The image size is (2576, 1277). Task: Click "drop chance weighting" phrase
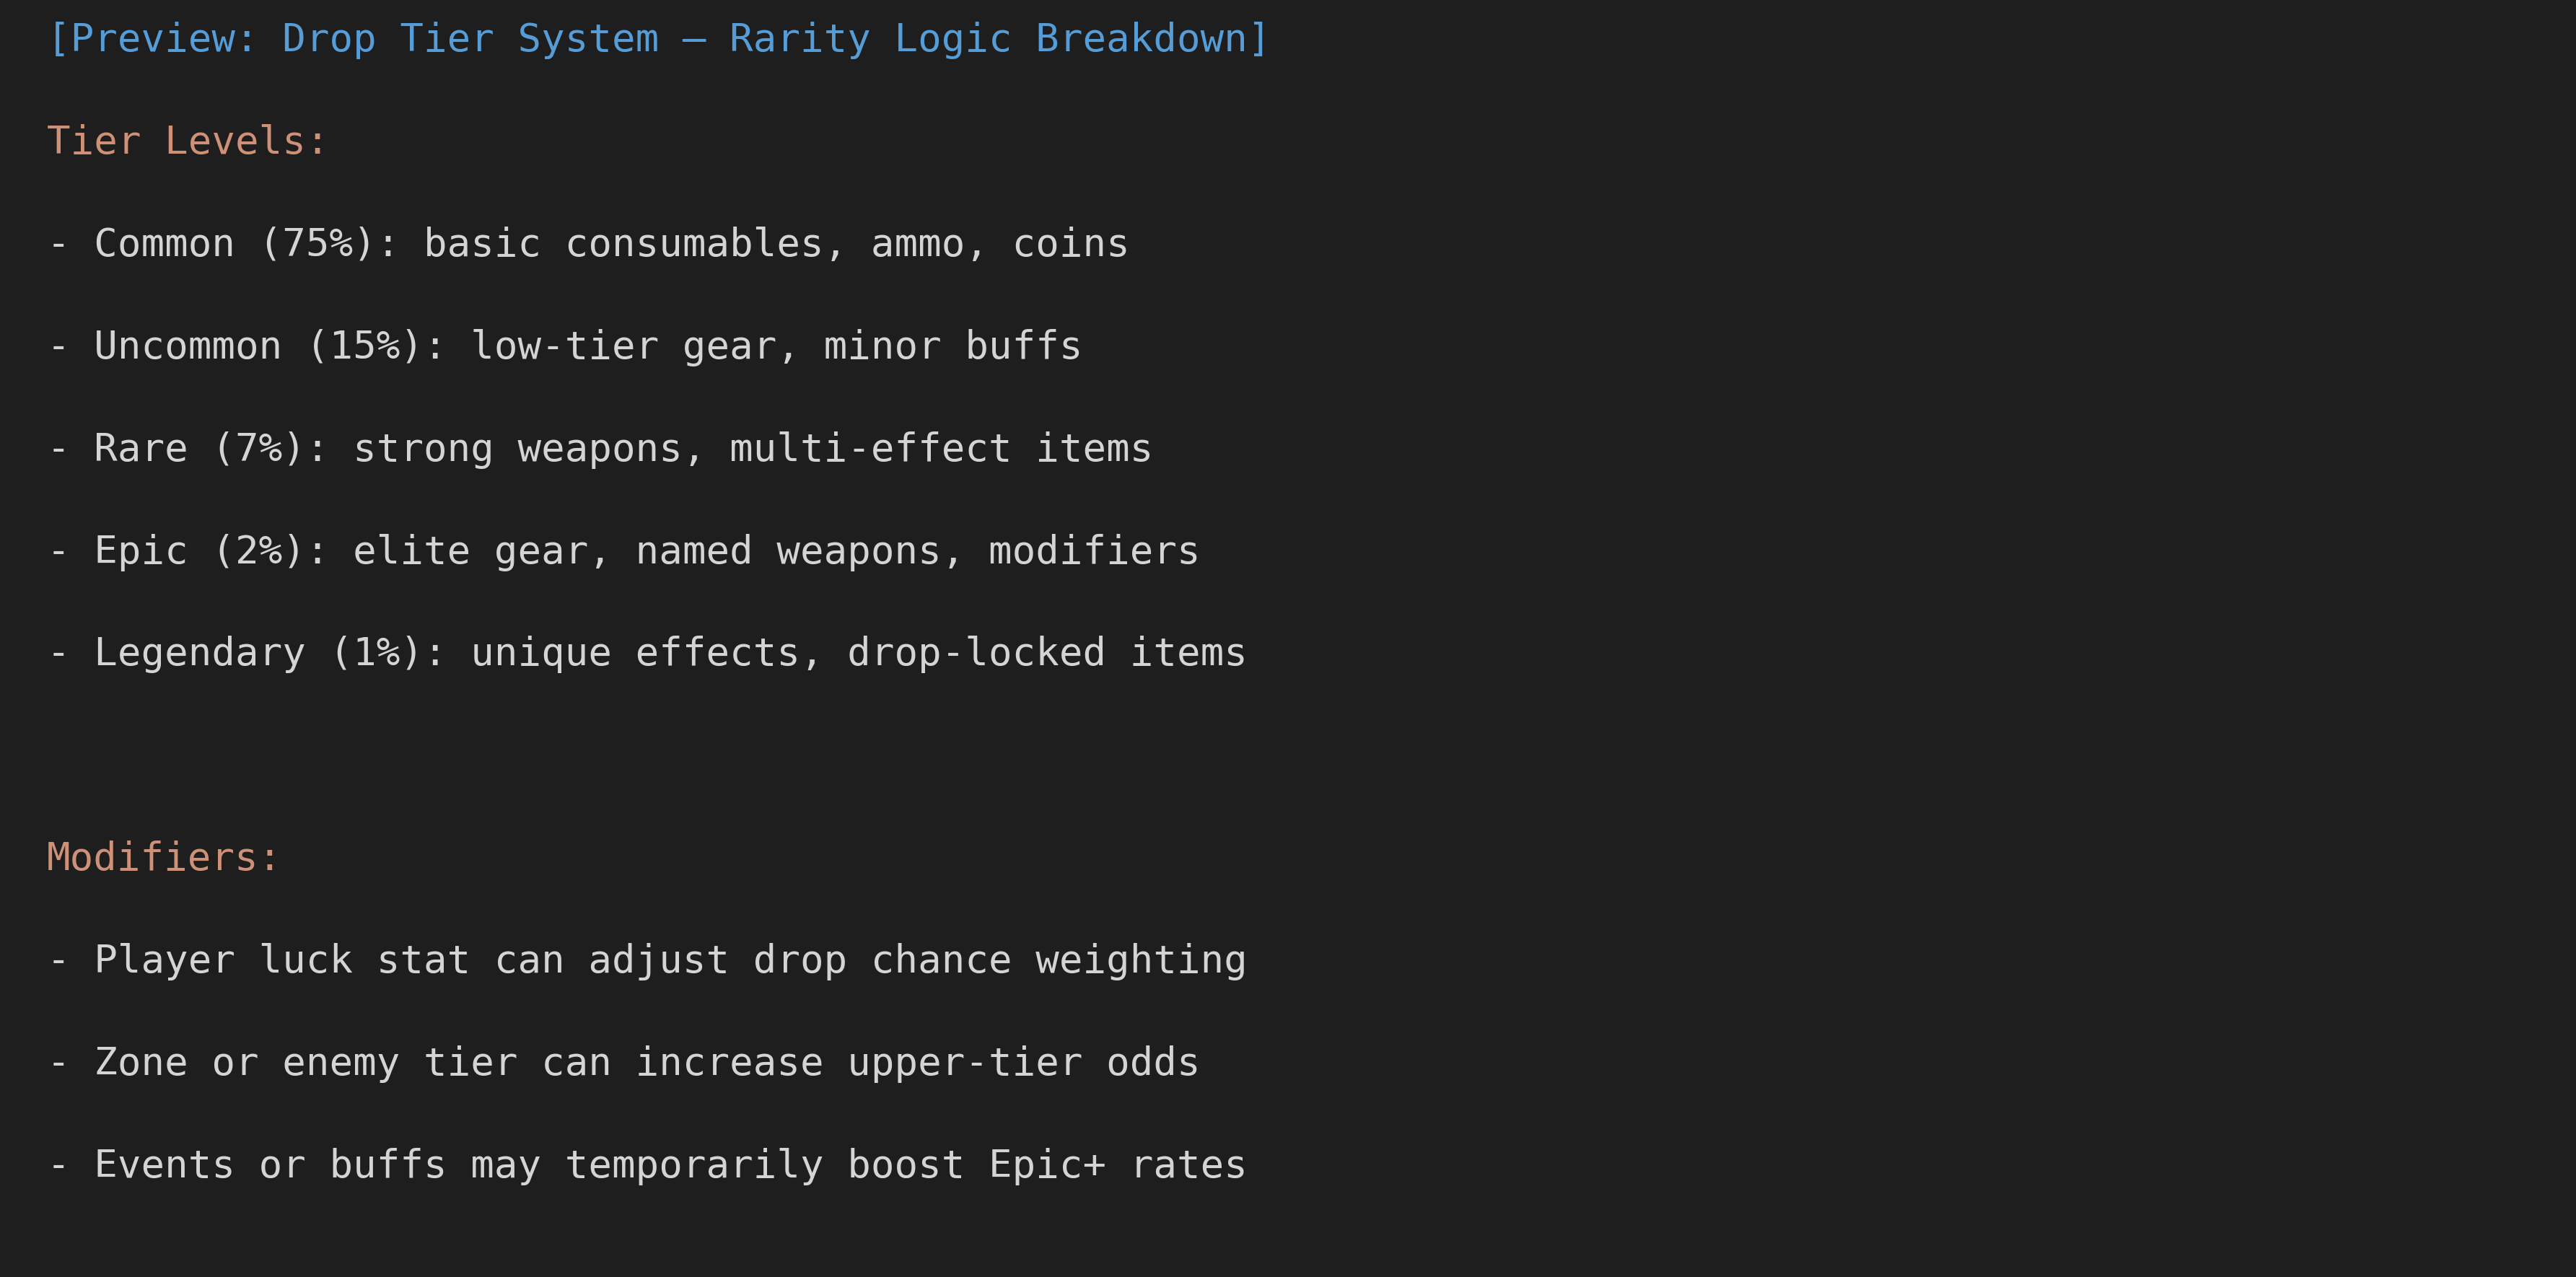coord(999,960)
